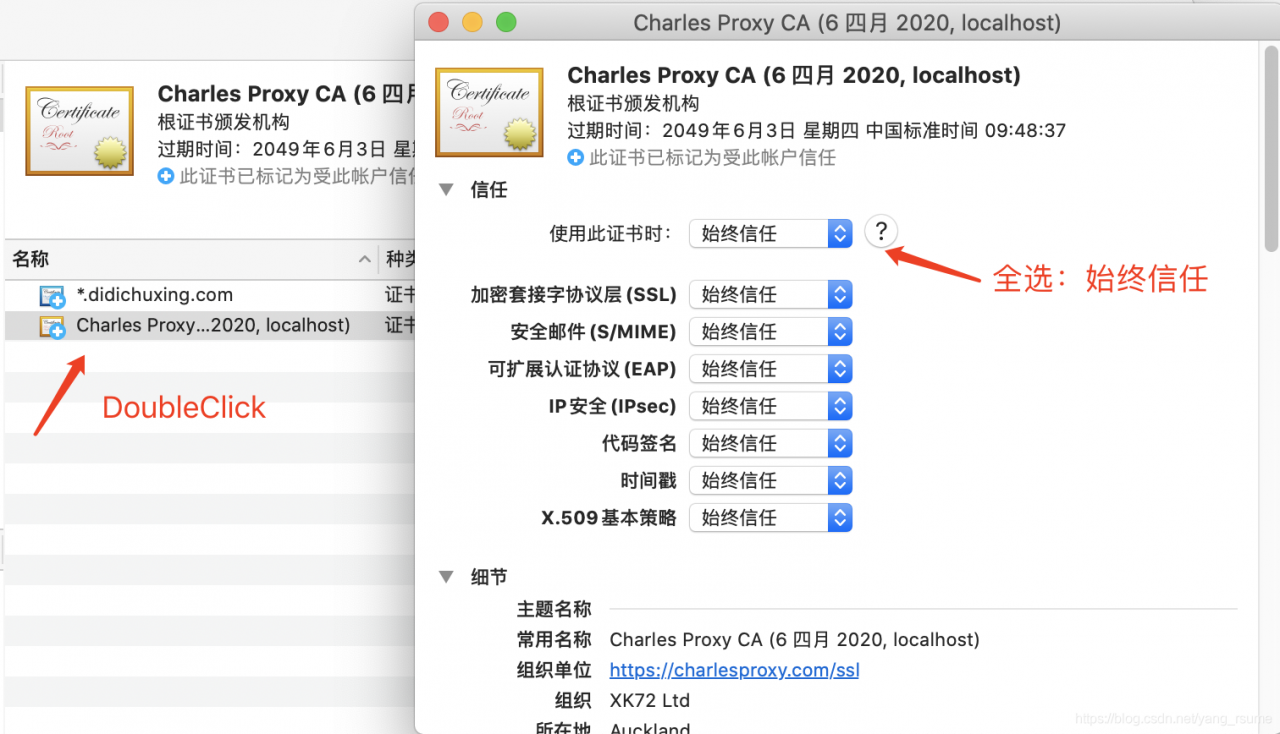
Task: Open the 代码签名 trust dropdown
Action: [x=771, y=443]
